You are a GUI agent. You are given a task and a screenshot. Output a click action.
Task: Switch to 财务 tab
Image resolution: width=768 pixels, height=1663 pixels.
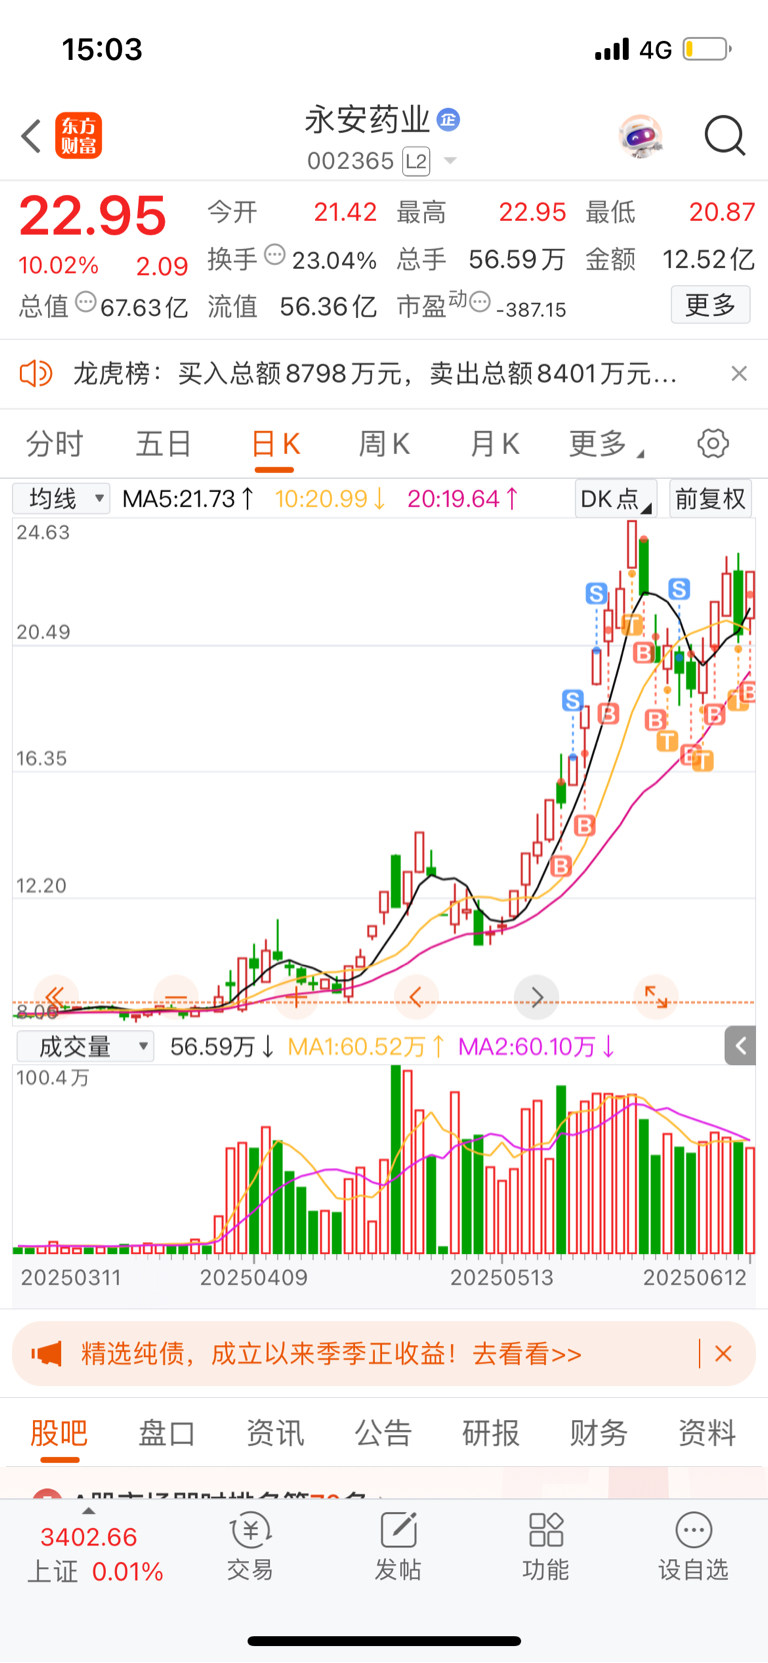pos(599,1433)
